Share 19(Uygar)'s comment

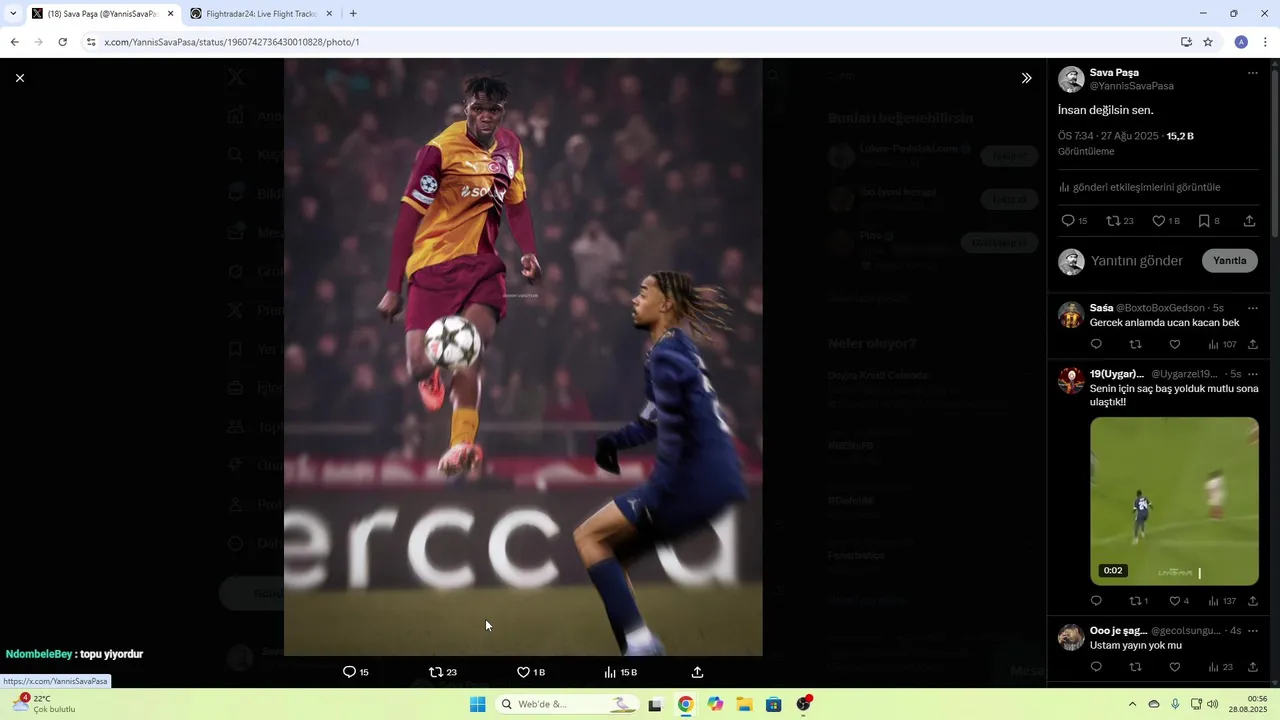click(x=1252, y=601)
